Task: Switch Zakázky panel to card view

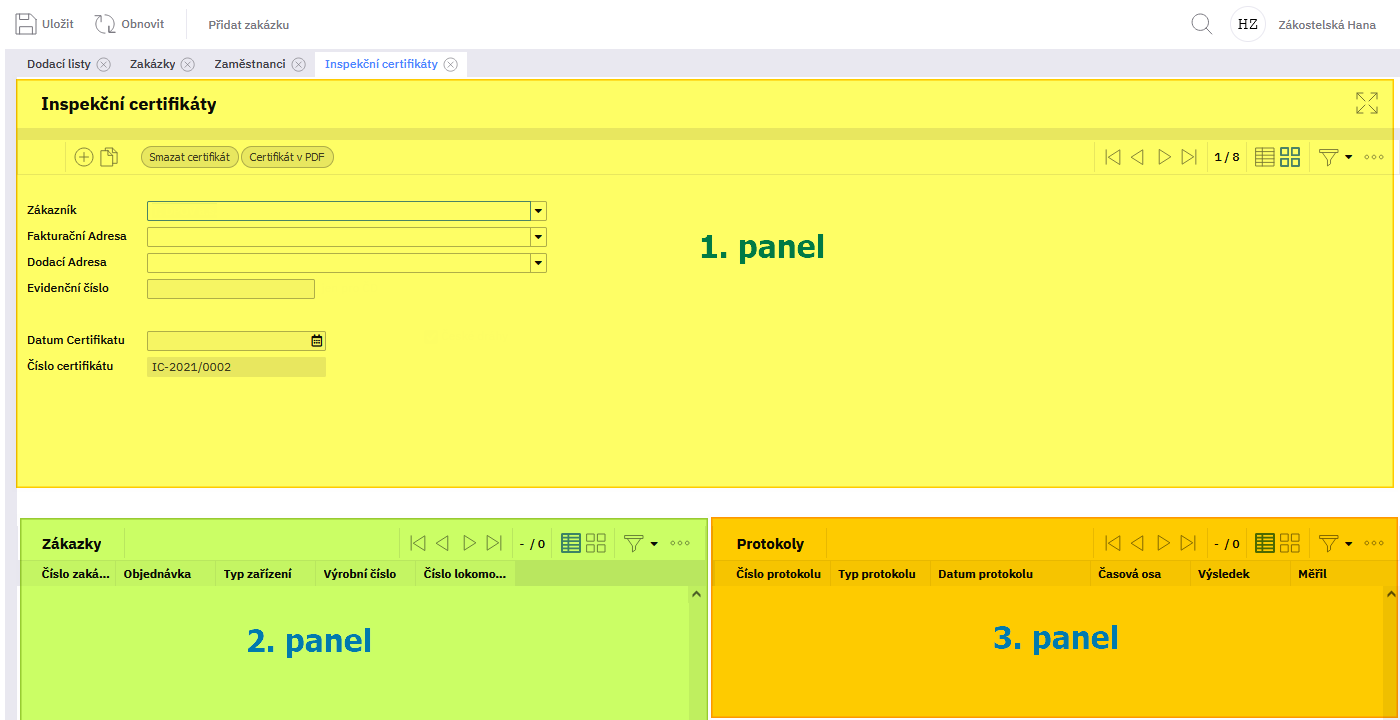Action: pos(596,543)
